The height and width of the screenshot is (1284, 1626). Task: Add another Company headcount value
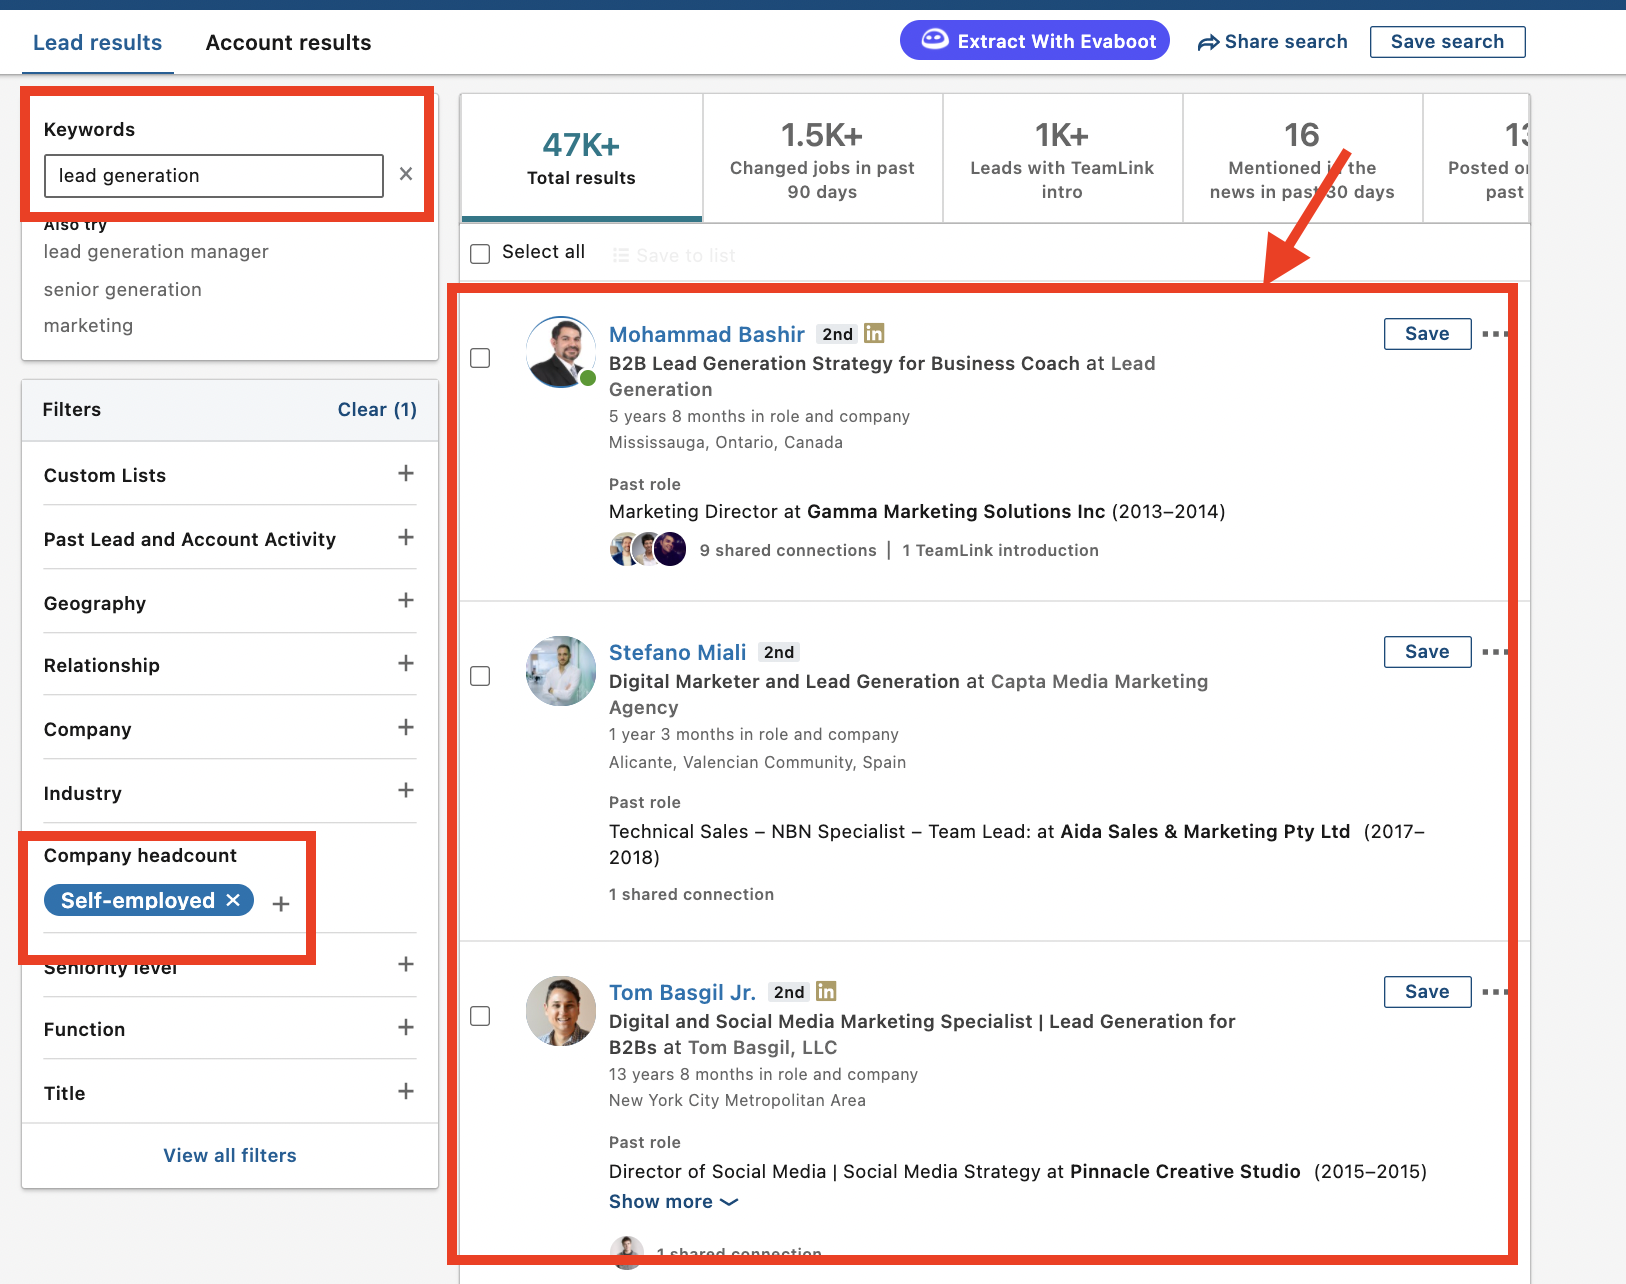click(281, 904)
